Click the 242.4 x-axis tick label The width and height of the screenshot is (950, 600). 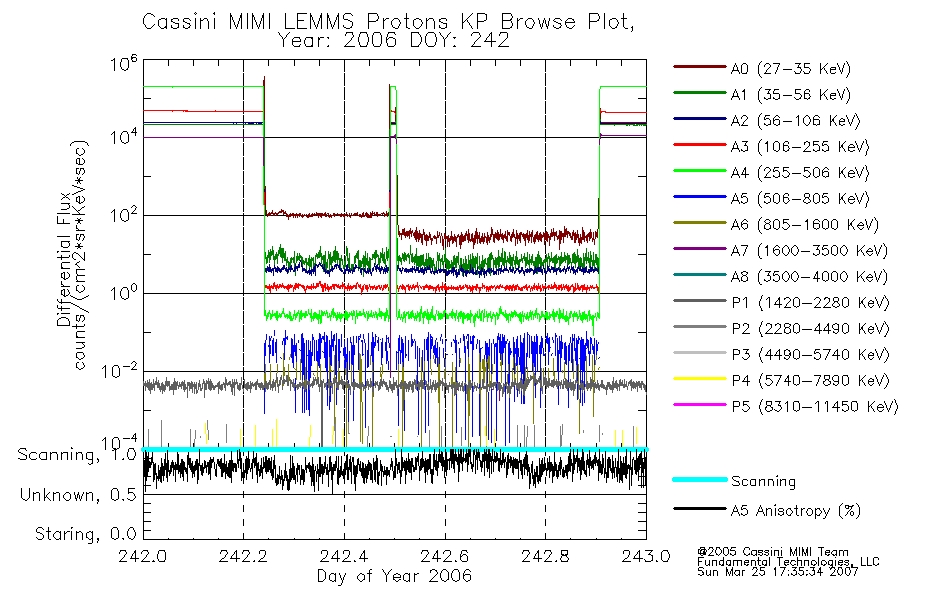(344, 556)
